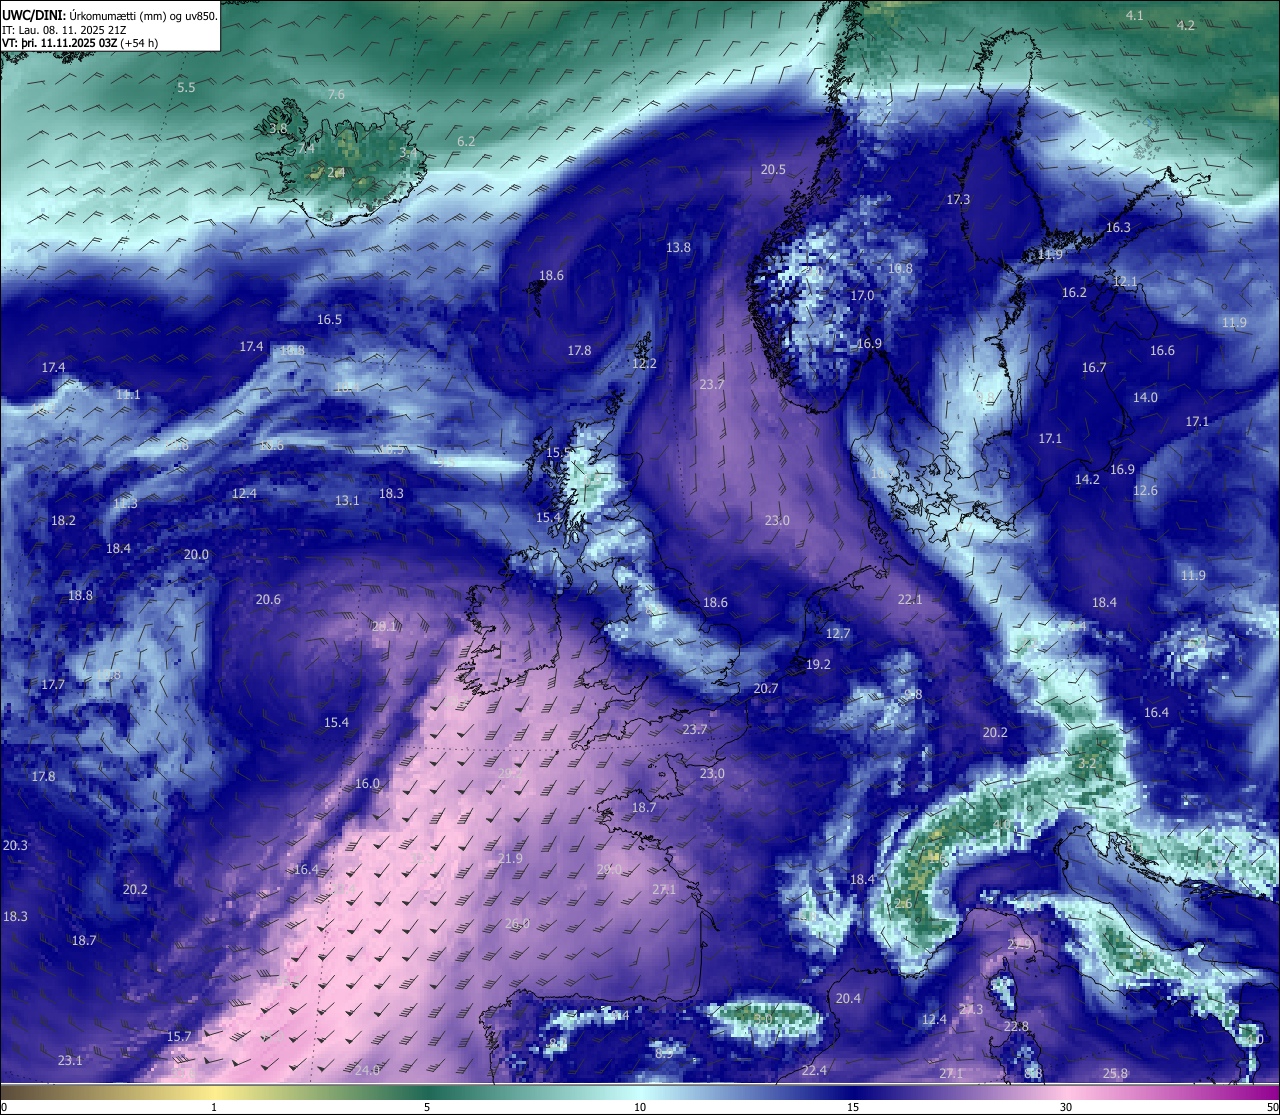Select the VT: þri. 11.11.2025 03Z line
This screenshot has height=1115, width=1280.
coord(80,43)
